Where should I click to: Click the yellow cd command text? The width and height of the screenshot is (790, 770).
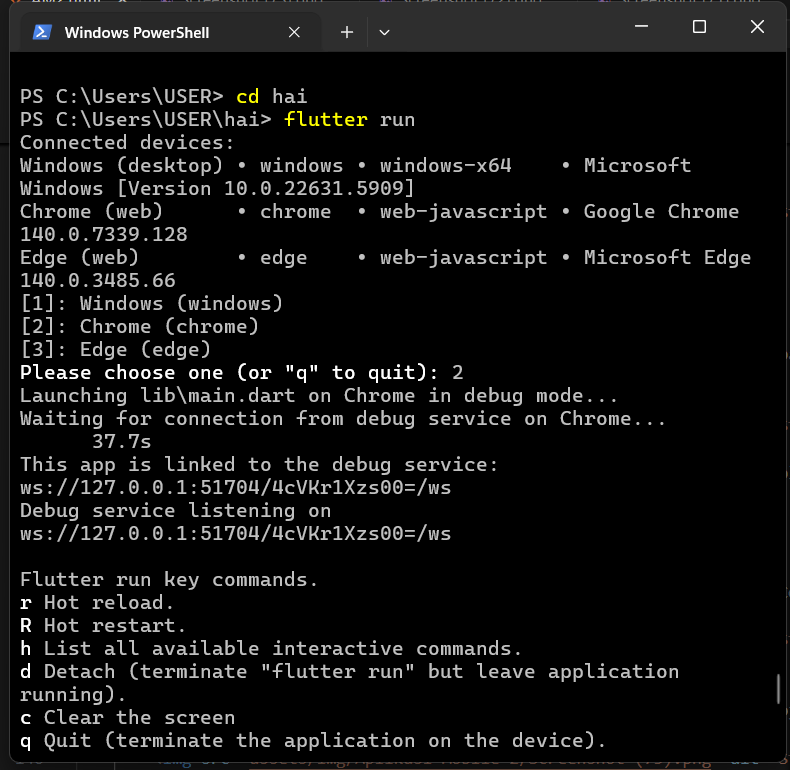pyautogui.click(x=247, y=97)
